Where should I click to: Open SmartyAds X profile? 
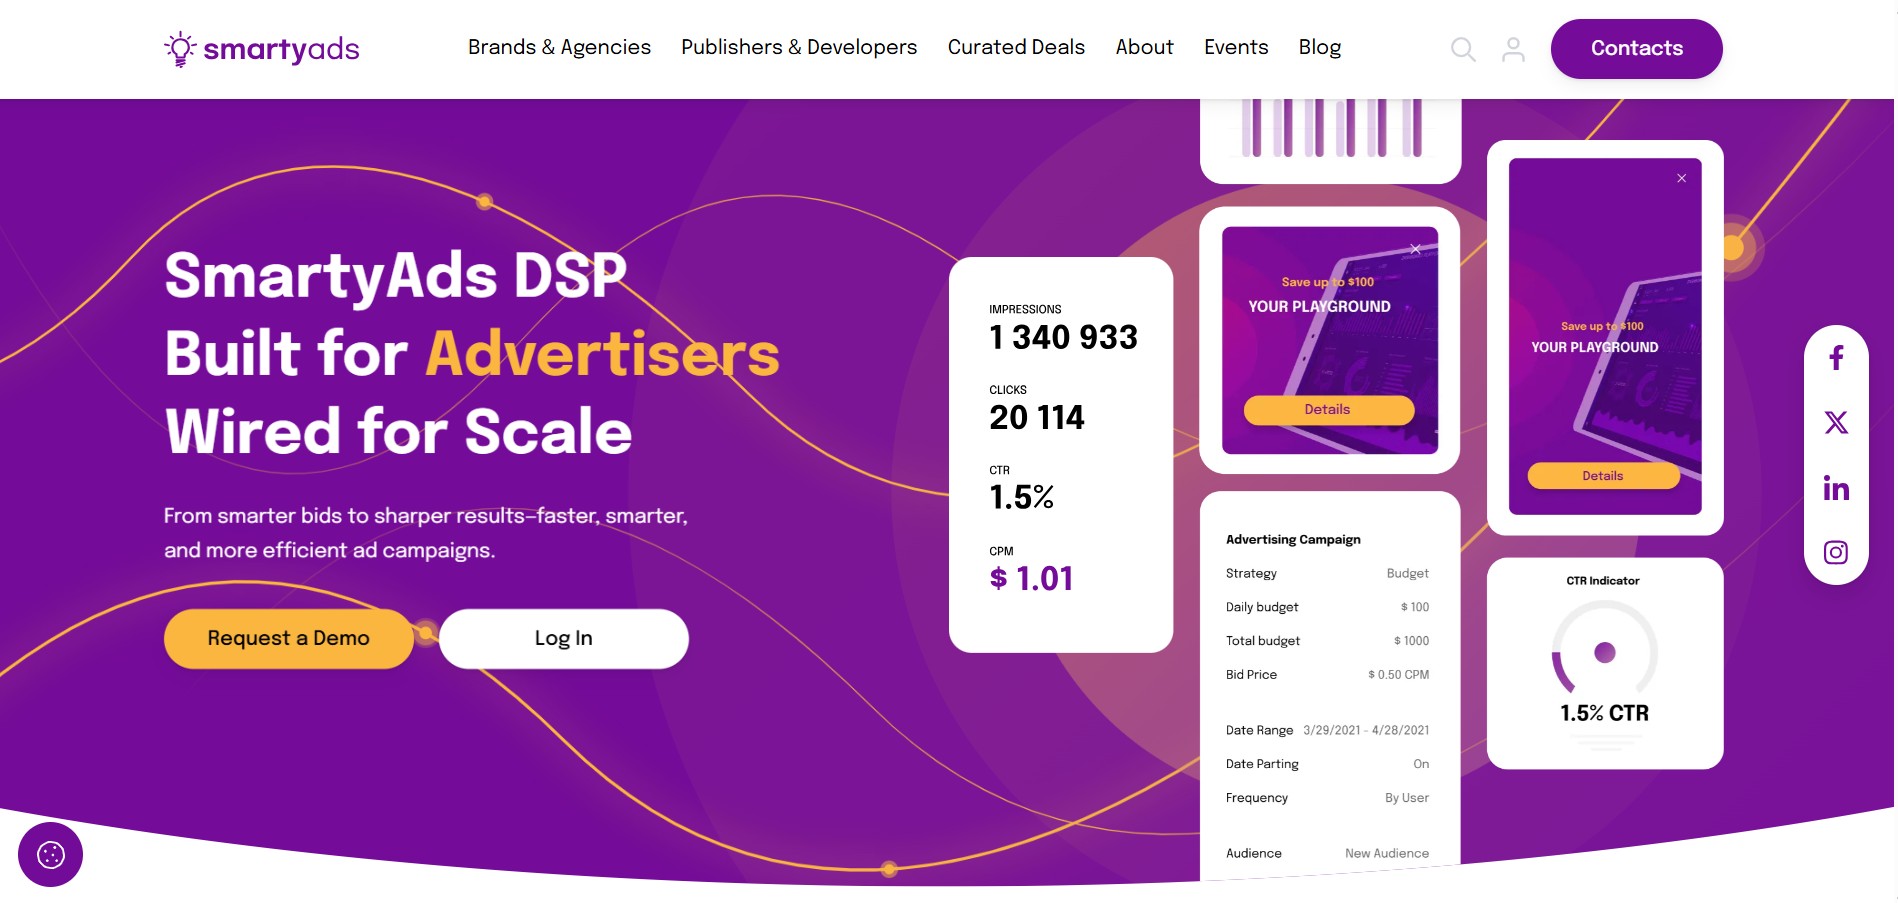pos(1836,423)
